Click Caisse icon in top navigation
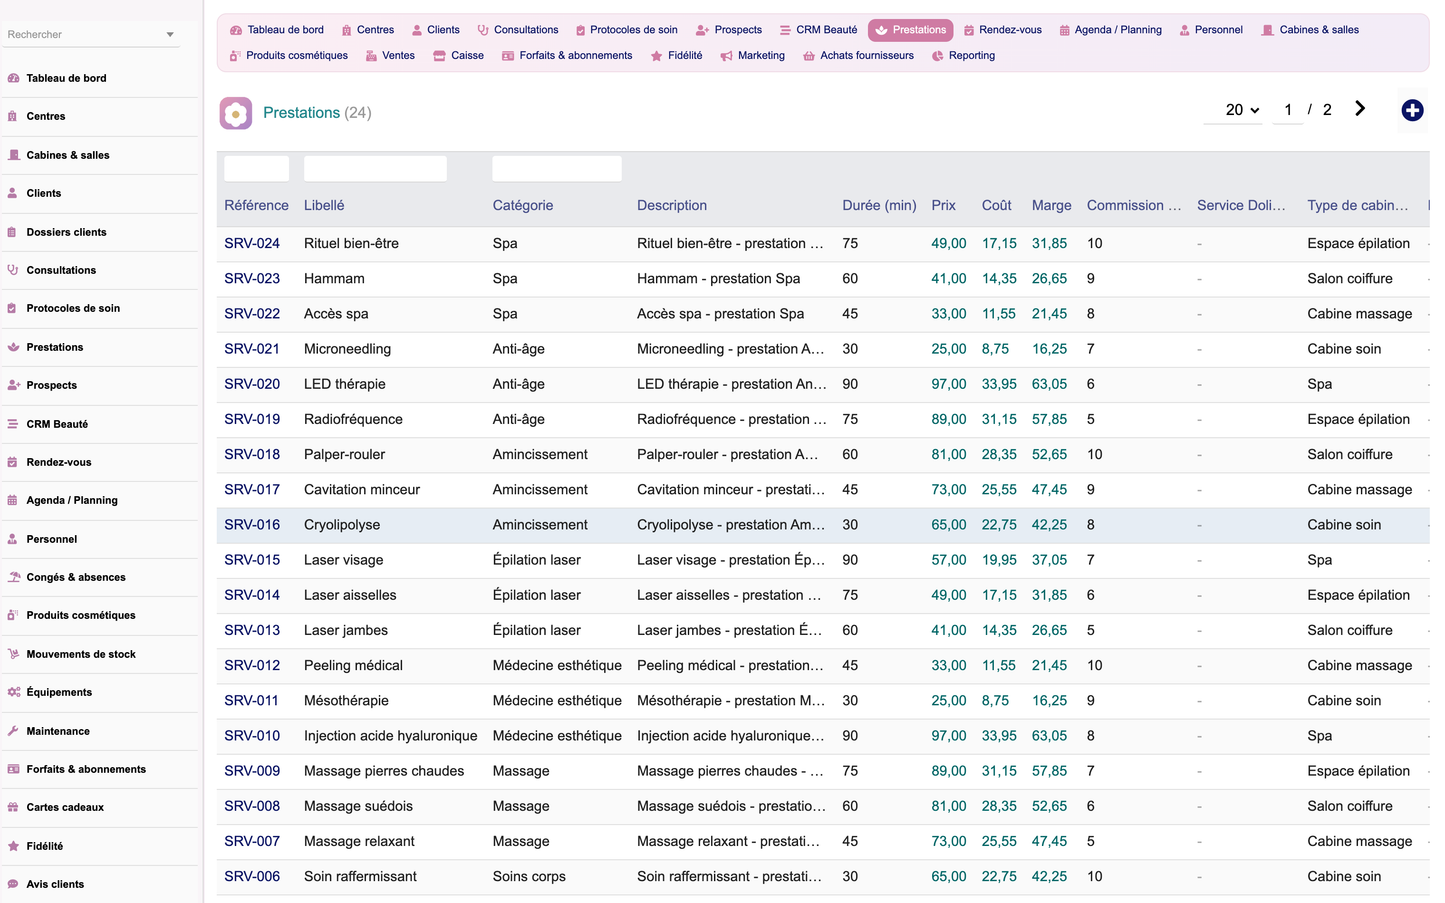 pyautogui.click(x=439, y=56)
